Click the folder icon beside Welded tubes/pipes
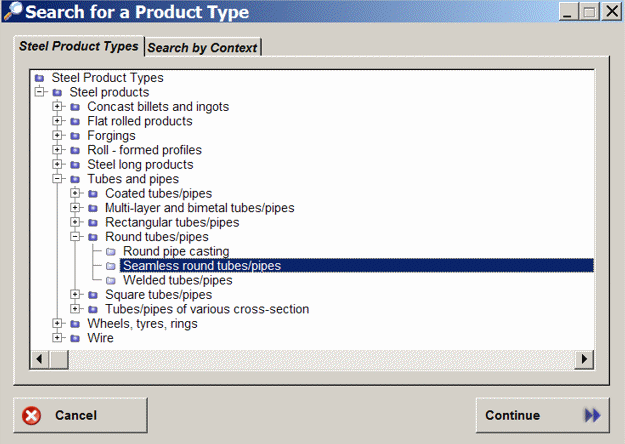 111,280
